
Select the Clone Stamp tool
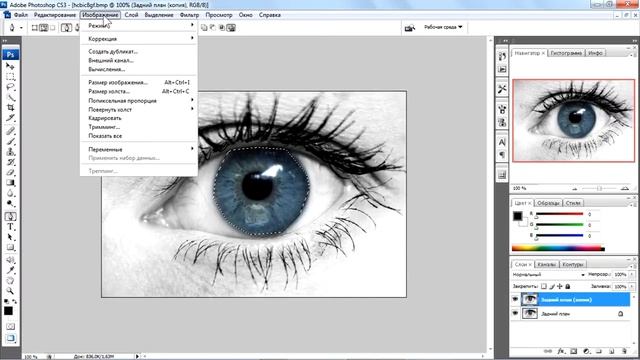click(x=10, y=152)
